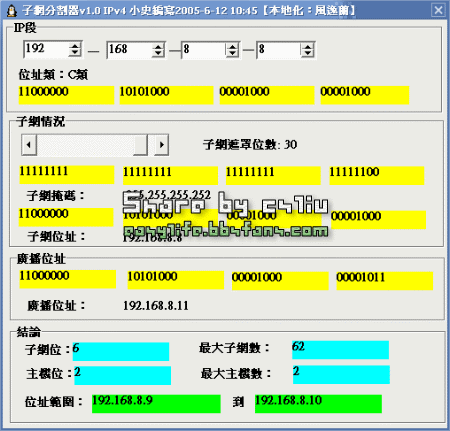Click broadcast binary cell 00001011
Screen dimensions: 450x431
pyautogui.click(x=385, y=281)
